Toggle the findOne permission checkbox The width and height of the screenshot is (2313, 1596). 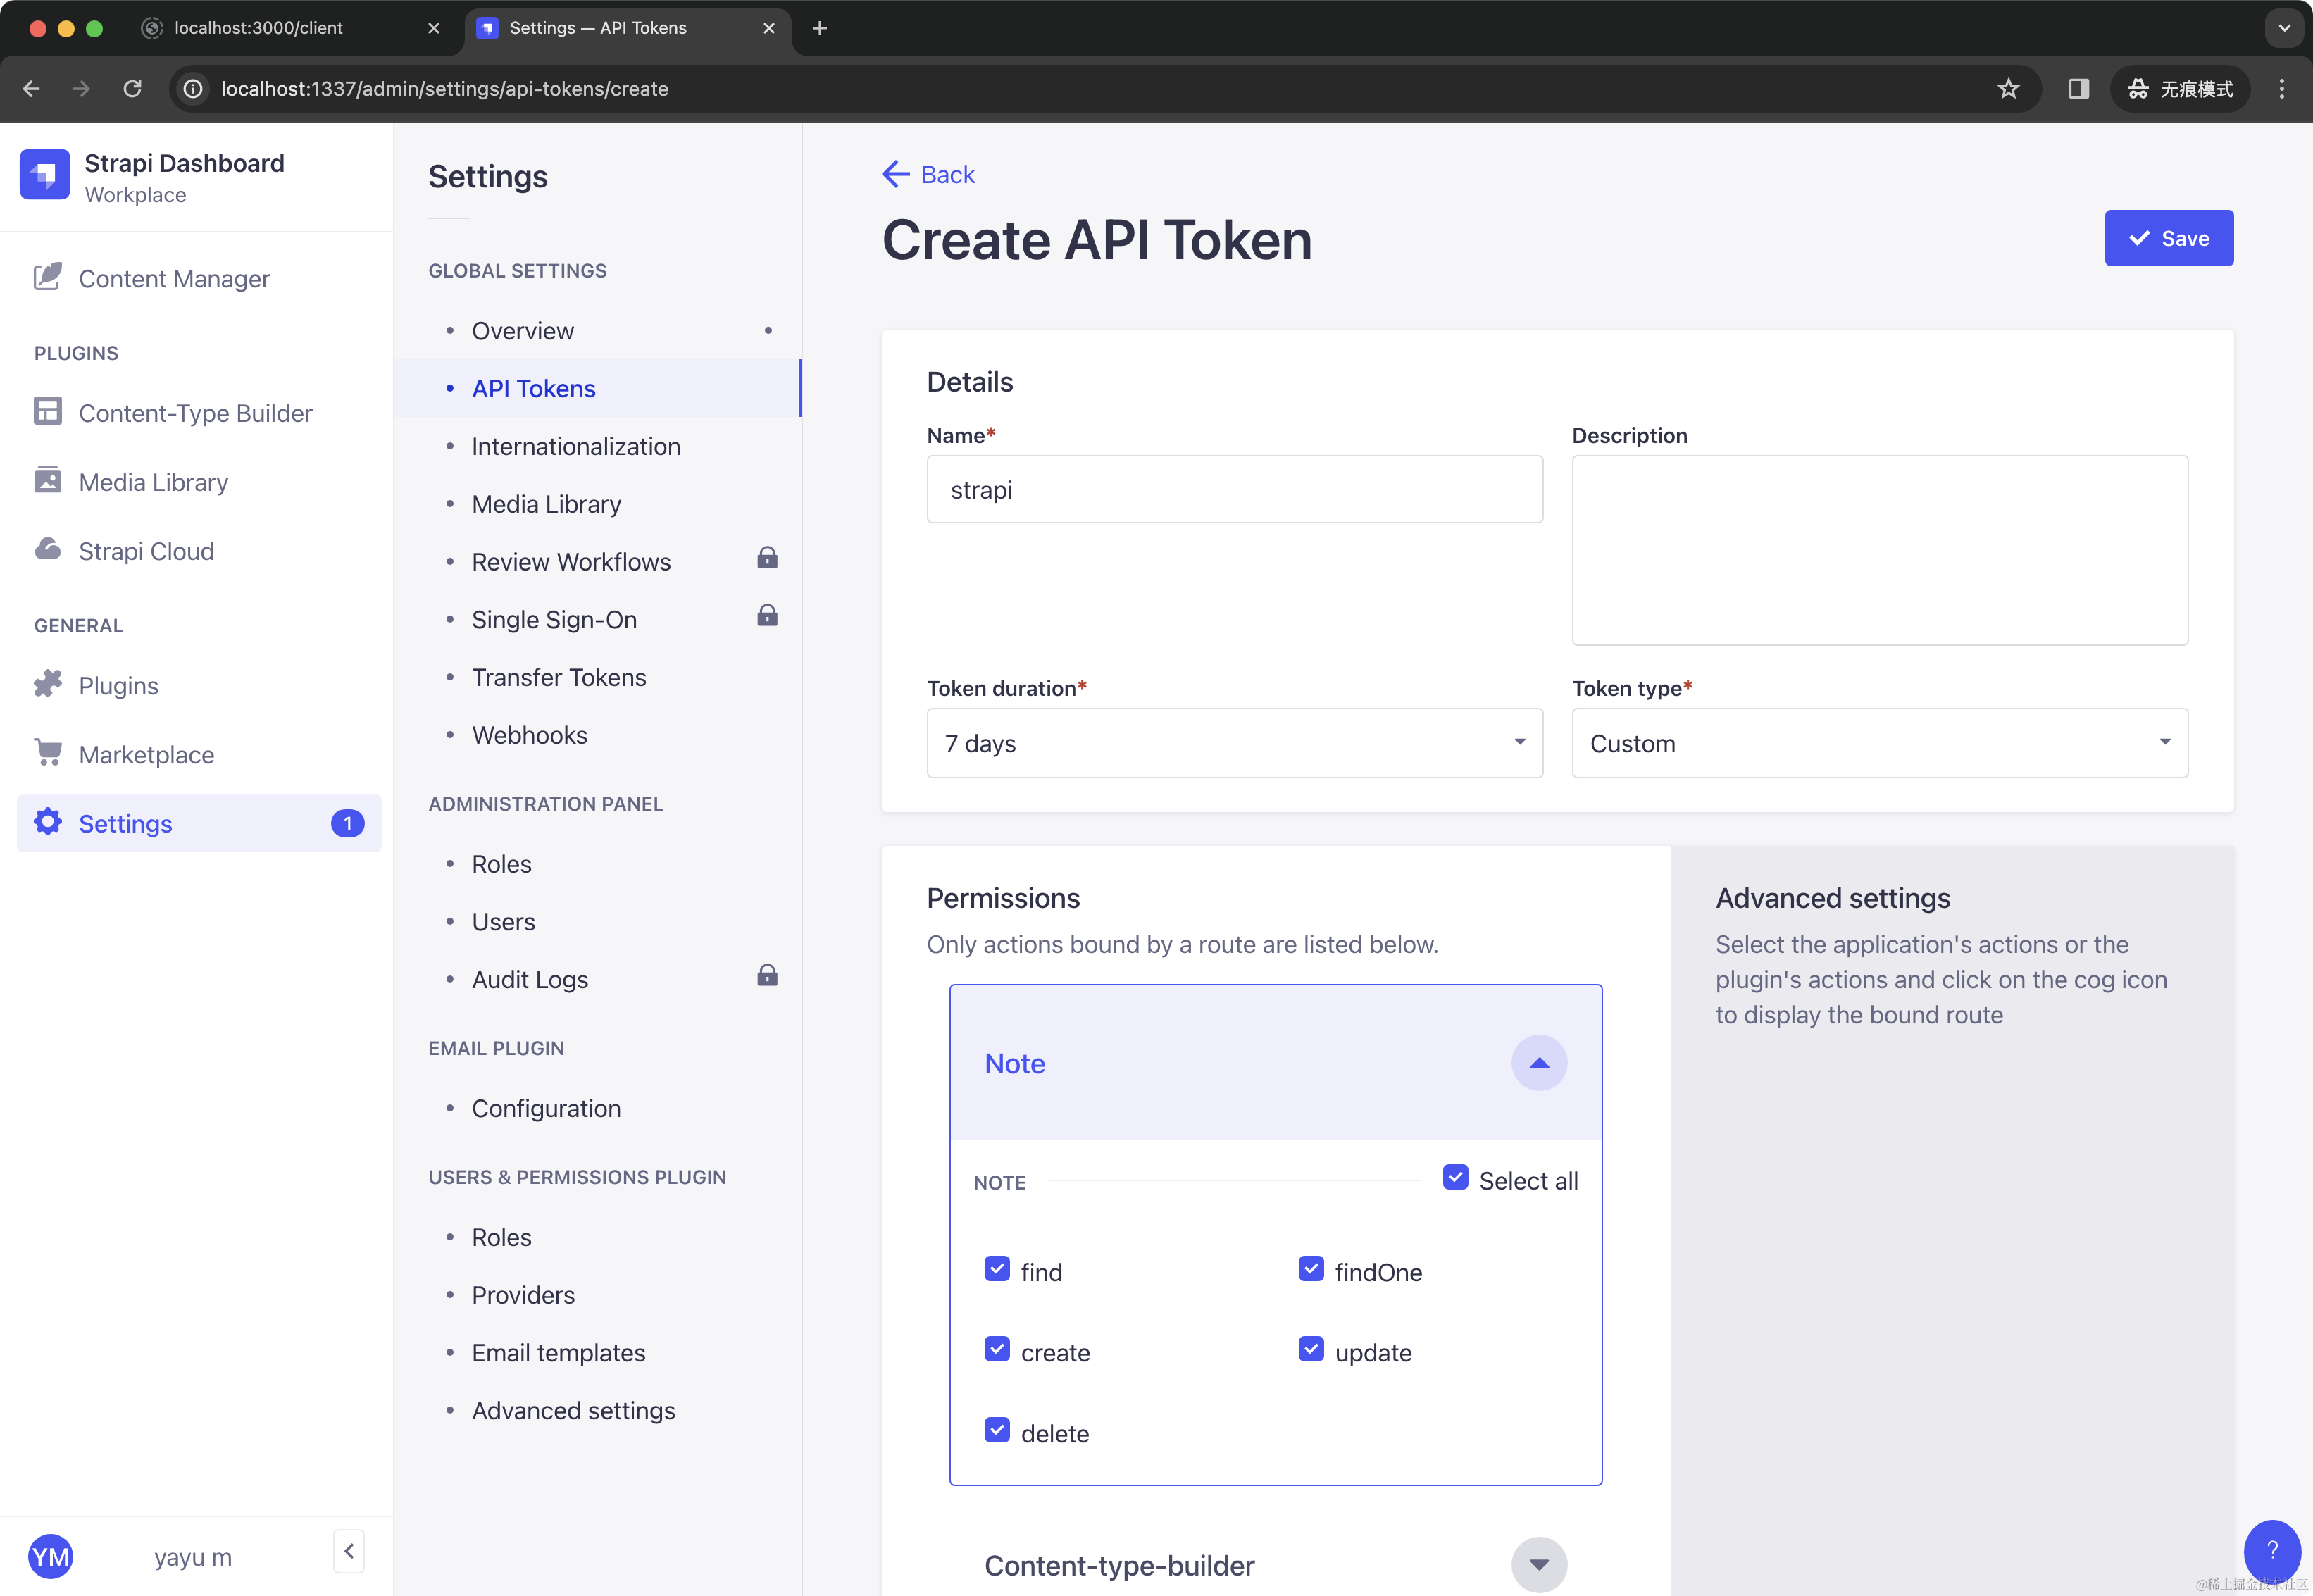[1311, 1270]
